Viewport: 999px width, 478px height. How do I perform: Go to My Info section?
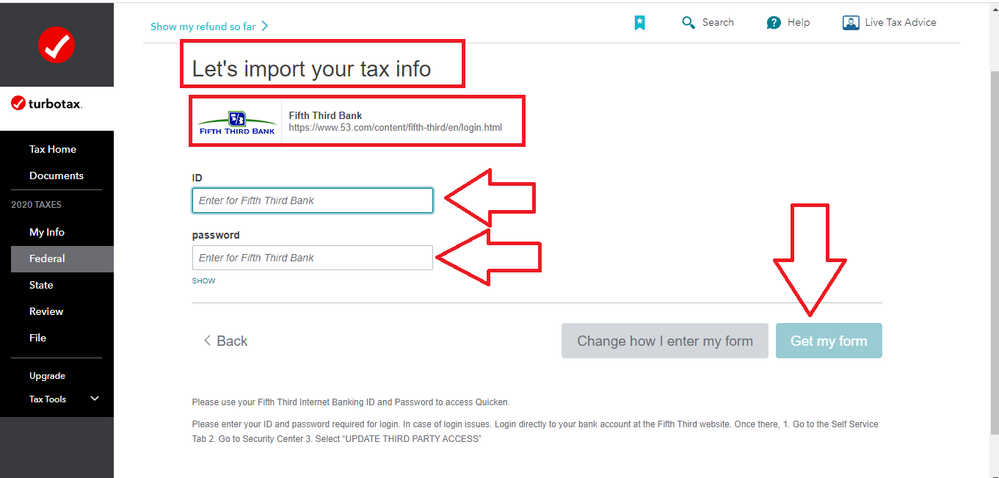point(47,232)
